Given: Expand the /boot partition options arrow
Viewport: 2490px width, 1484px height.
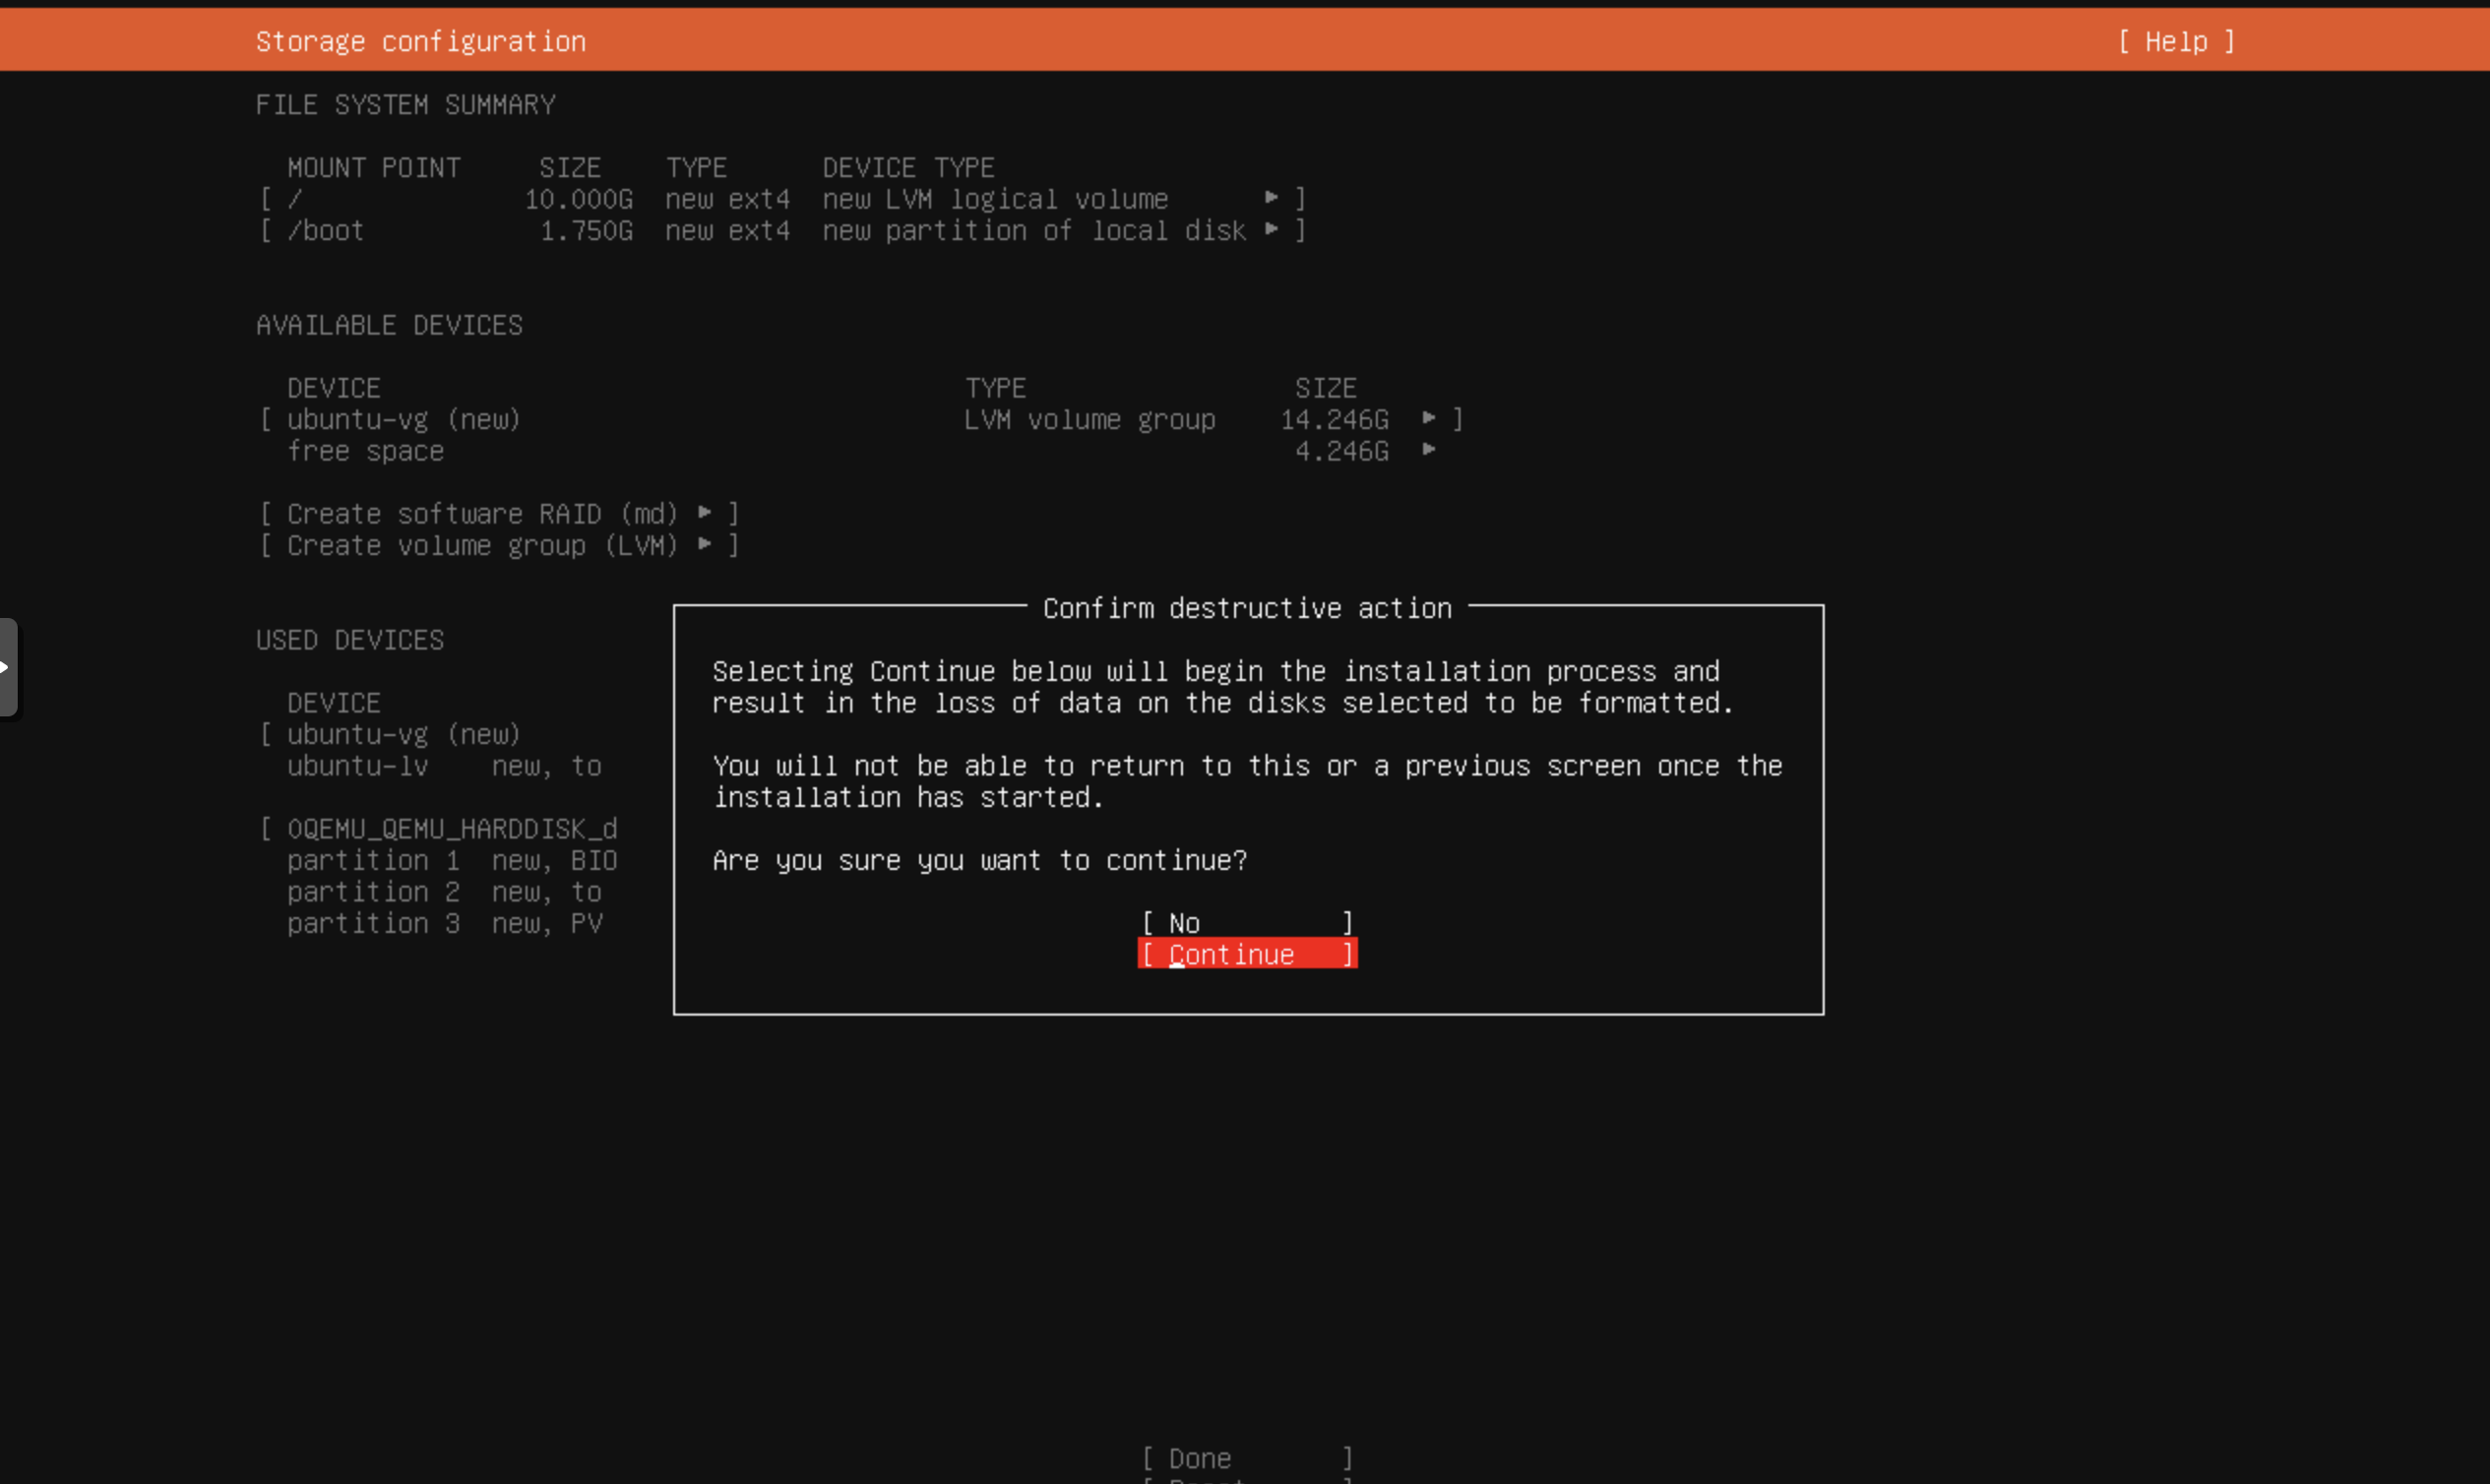Looking at the screenshot, I should pos(1272,231).
